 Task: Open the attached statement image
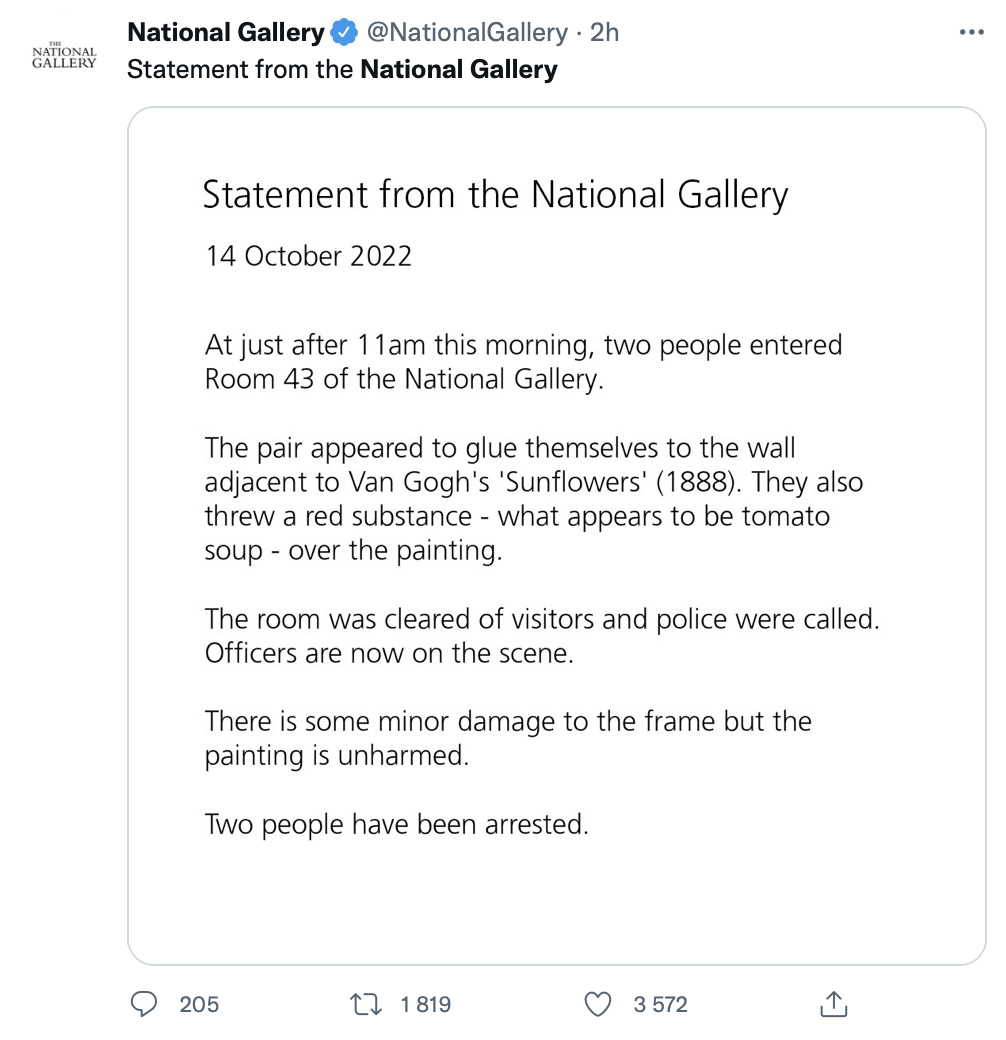click(x=557, y=536)
